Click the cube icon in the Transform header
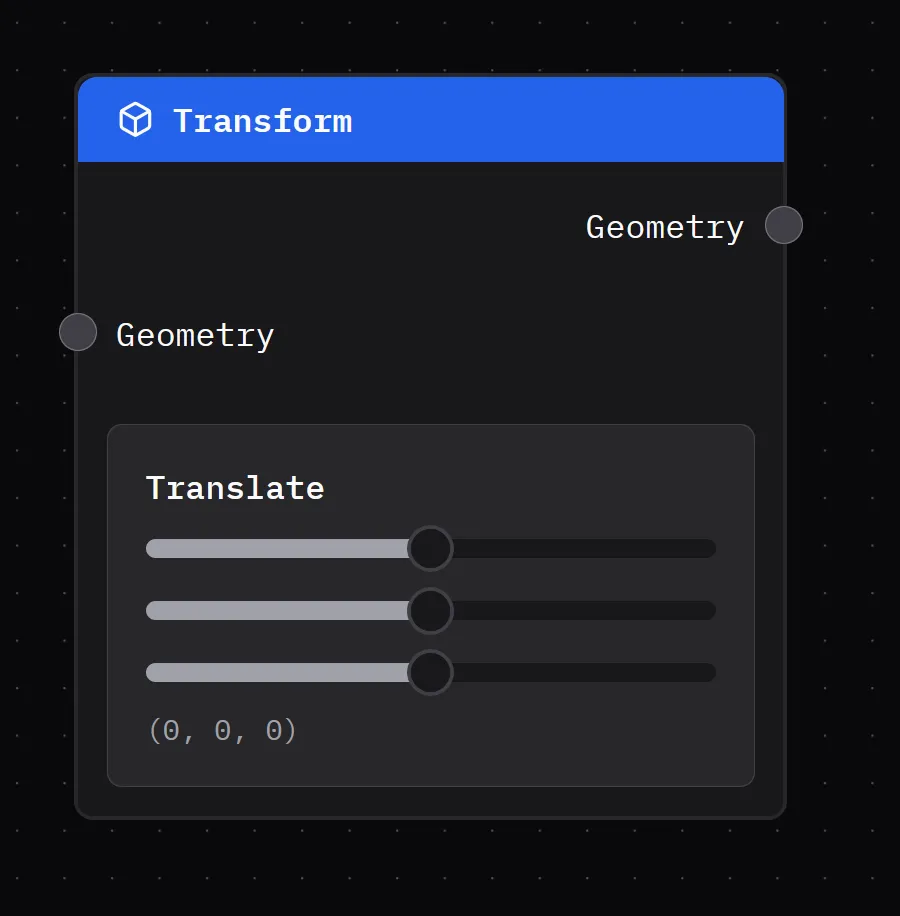The height and width of the screenshot is (916, 900). pos(135,119)
